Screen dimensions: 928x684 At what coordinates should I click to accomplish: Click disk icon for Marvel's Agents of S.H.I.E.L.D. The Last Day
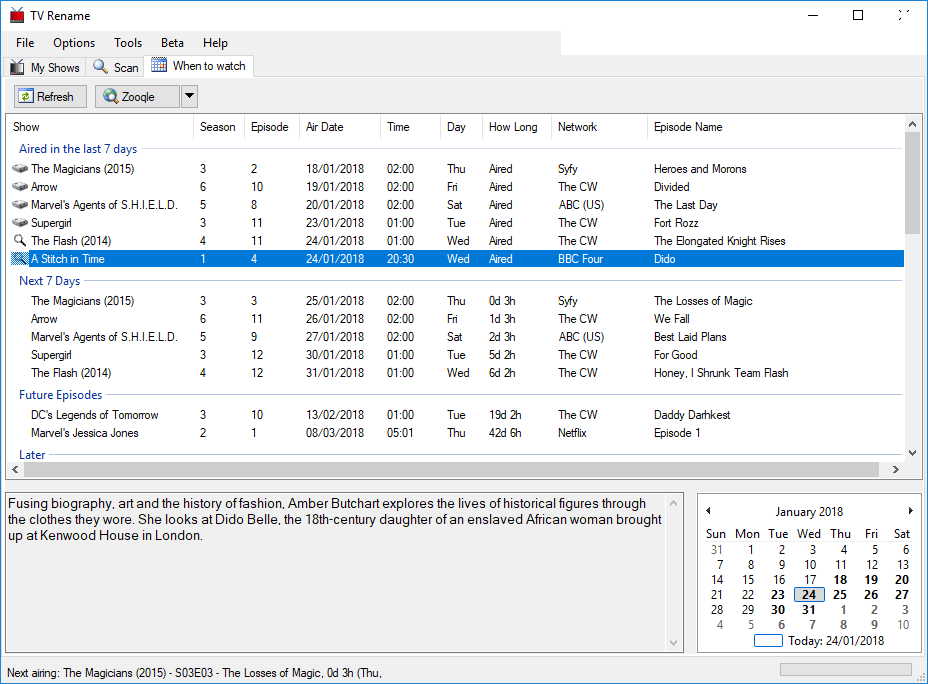pos(19,205)
